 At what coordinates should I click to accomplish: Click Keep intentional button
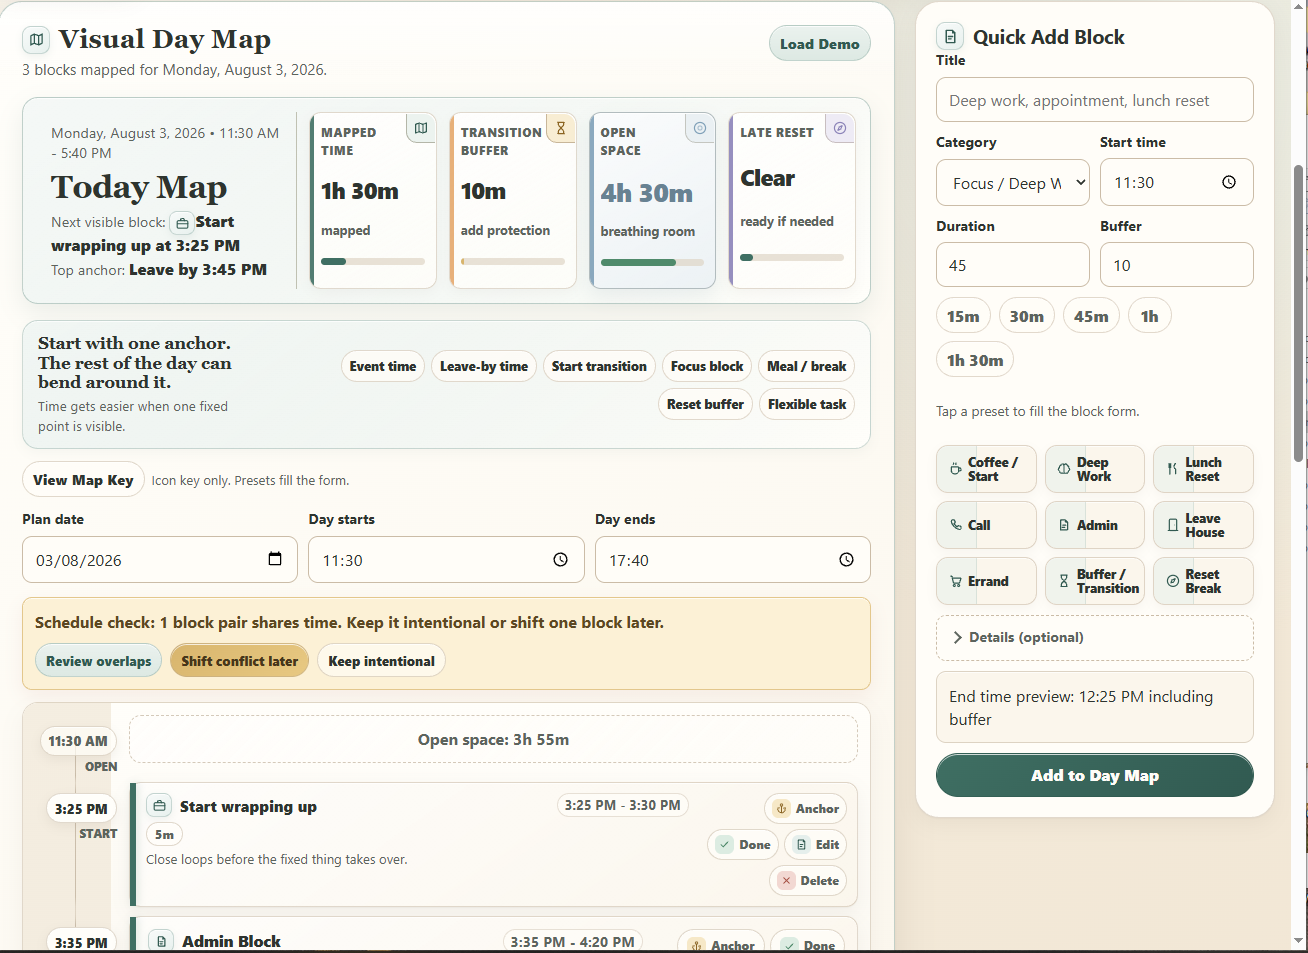click(381, 661)
